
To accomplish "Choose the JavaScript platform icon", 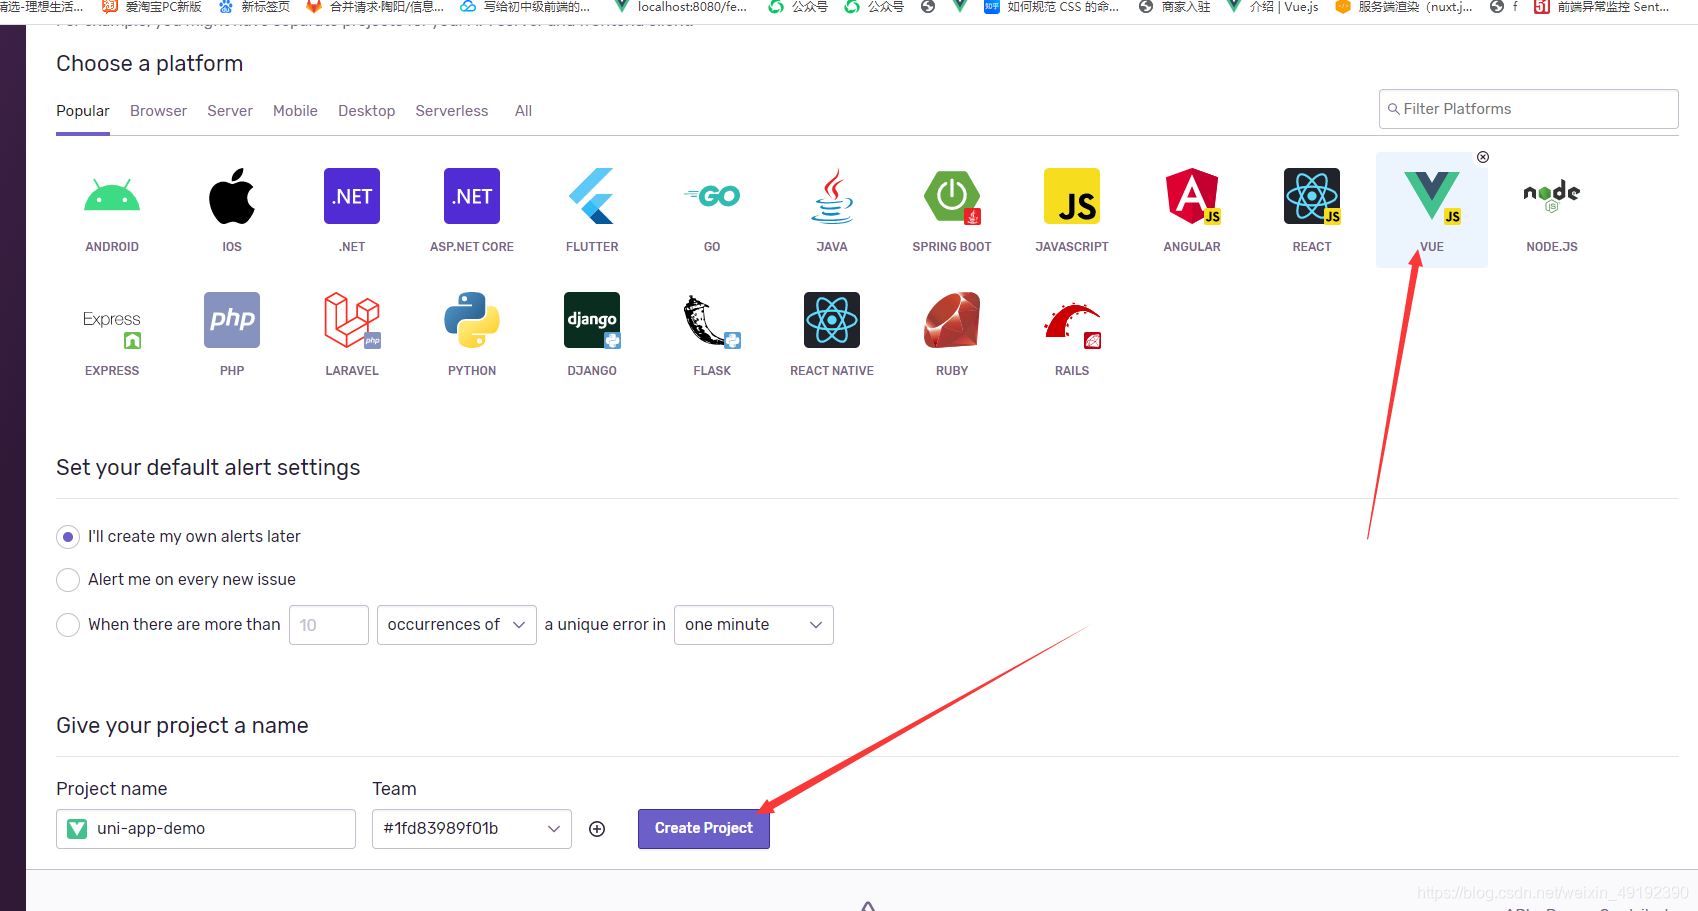I will [x=1072, y=196].
